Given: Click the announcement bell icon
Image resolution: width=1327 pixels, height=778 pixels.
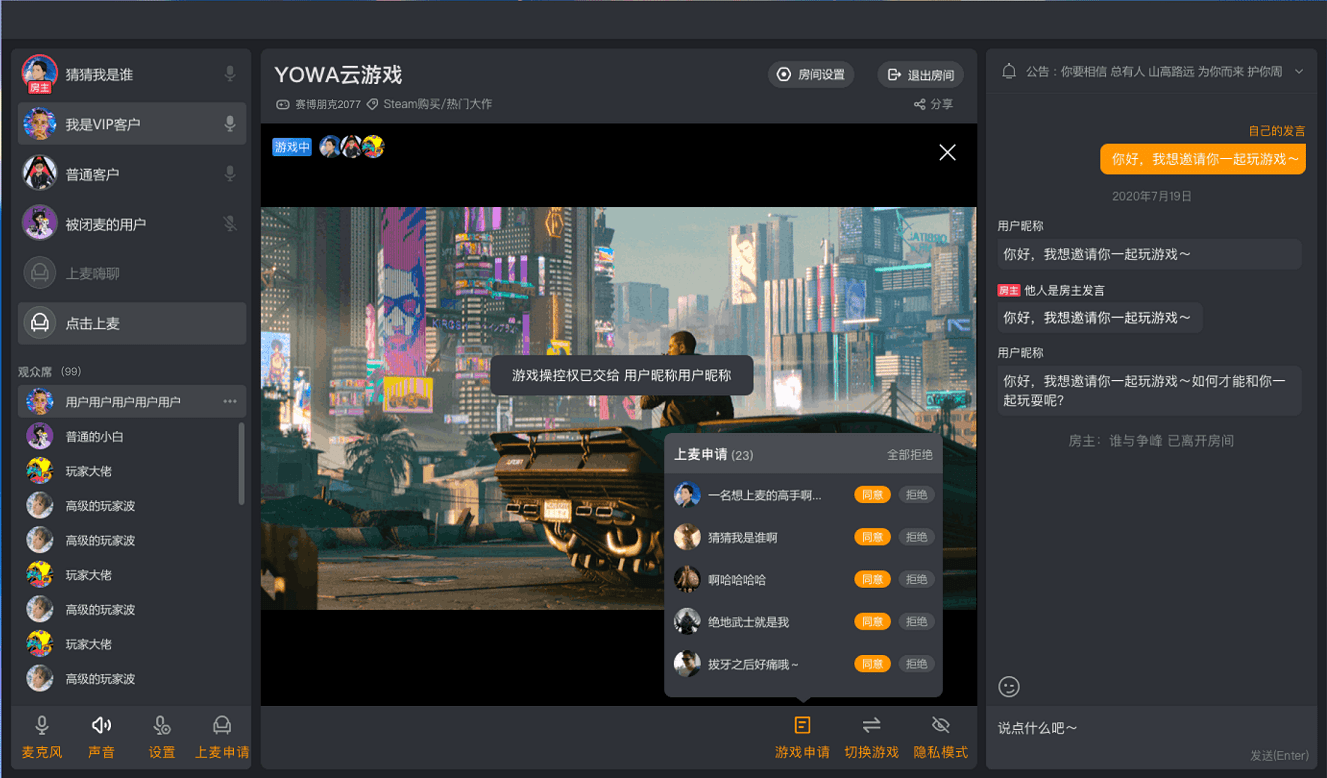Looking at the screenshot, I should (1009, 71).
